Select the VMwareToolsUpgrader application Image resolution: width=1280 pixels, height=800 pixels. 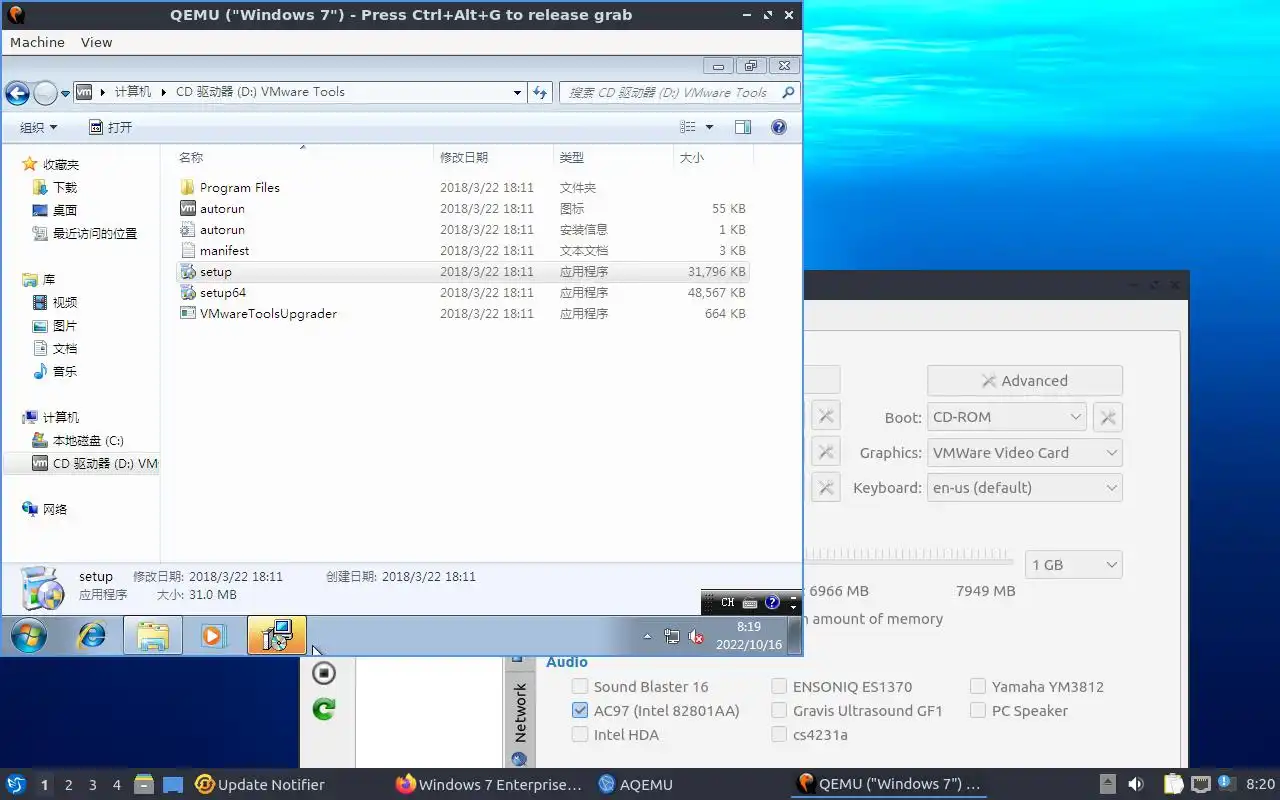pos(188,313)
